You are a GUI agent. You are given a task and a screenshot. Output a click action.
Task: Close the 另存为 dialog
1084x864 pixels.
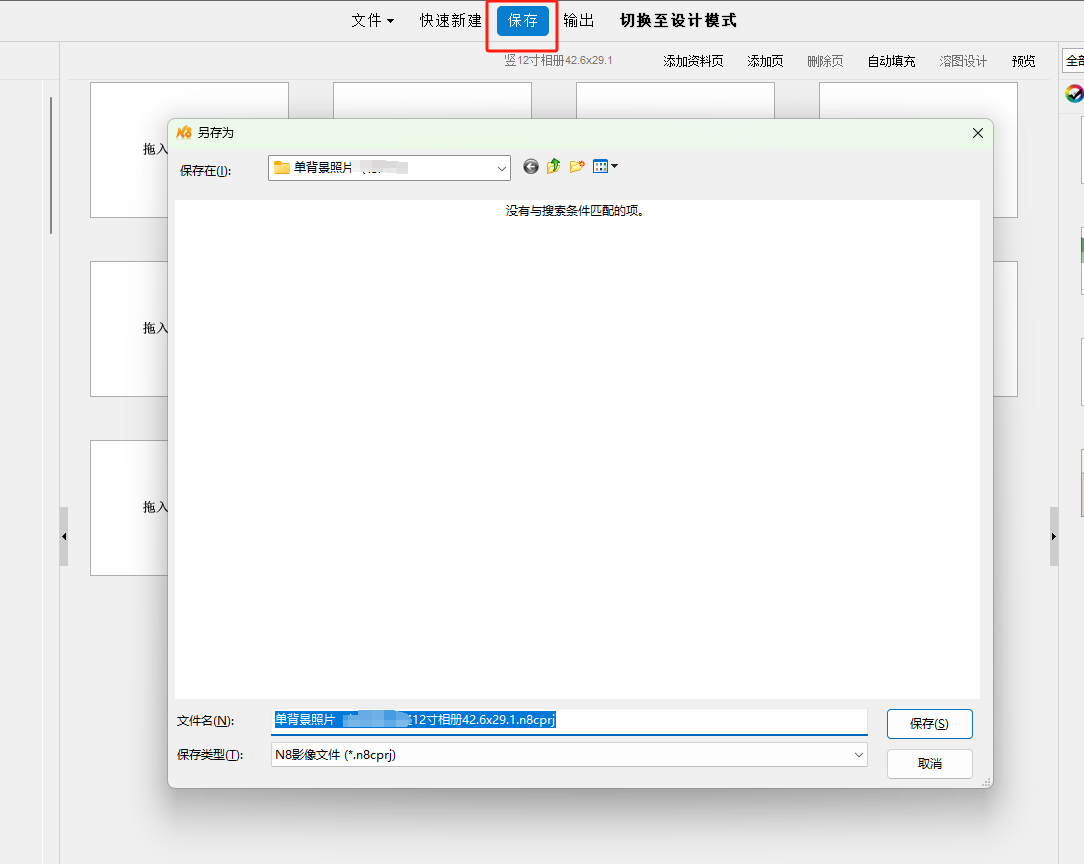point(978,133)
